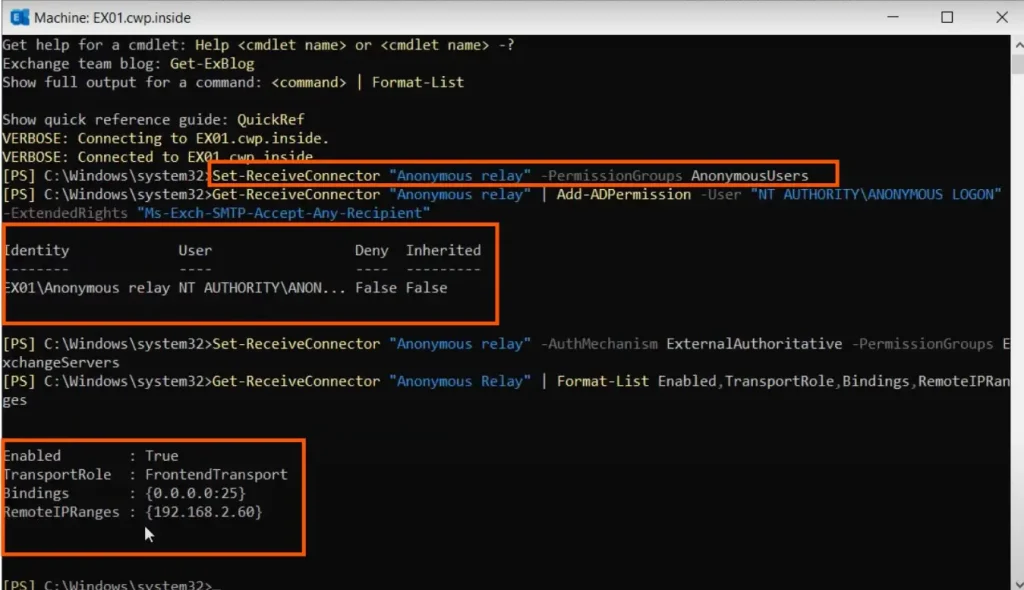Click the "Ms-Exch-SMTP-Accept-Any-Recipient" string
1024x590 pixels.
pos(283,213)
